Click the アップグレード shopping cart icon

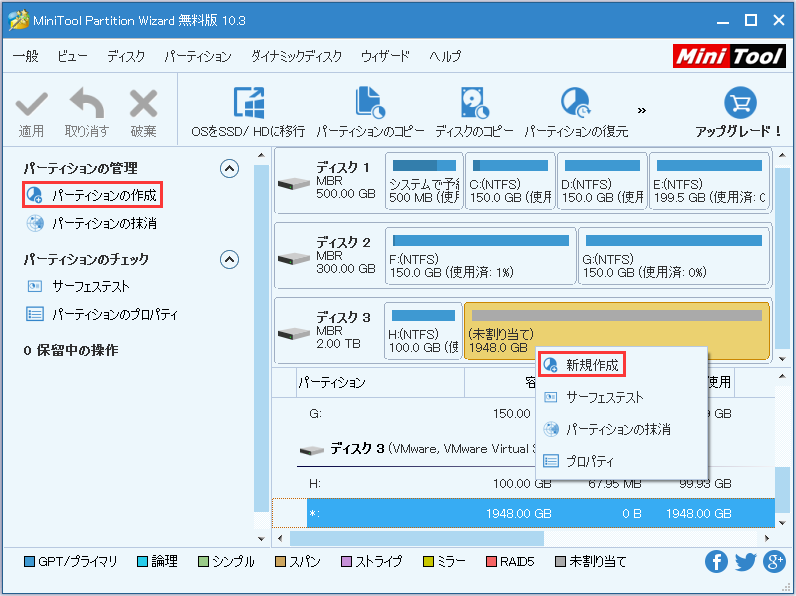(x=739, y=104)
